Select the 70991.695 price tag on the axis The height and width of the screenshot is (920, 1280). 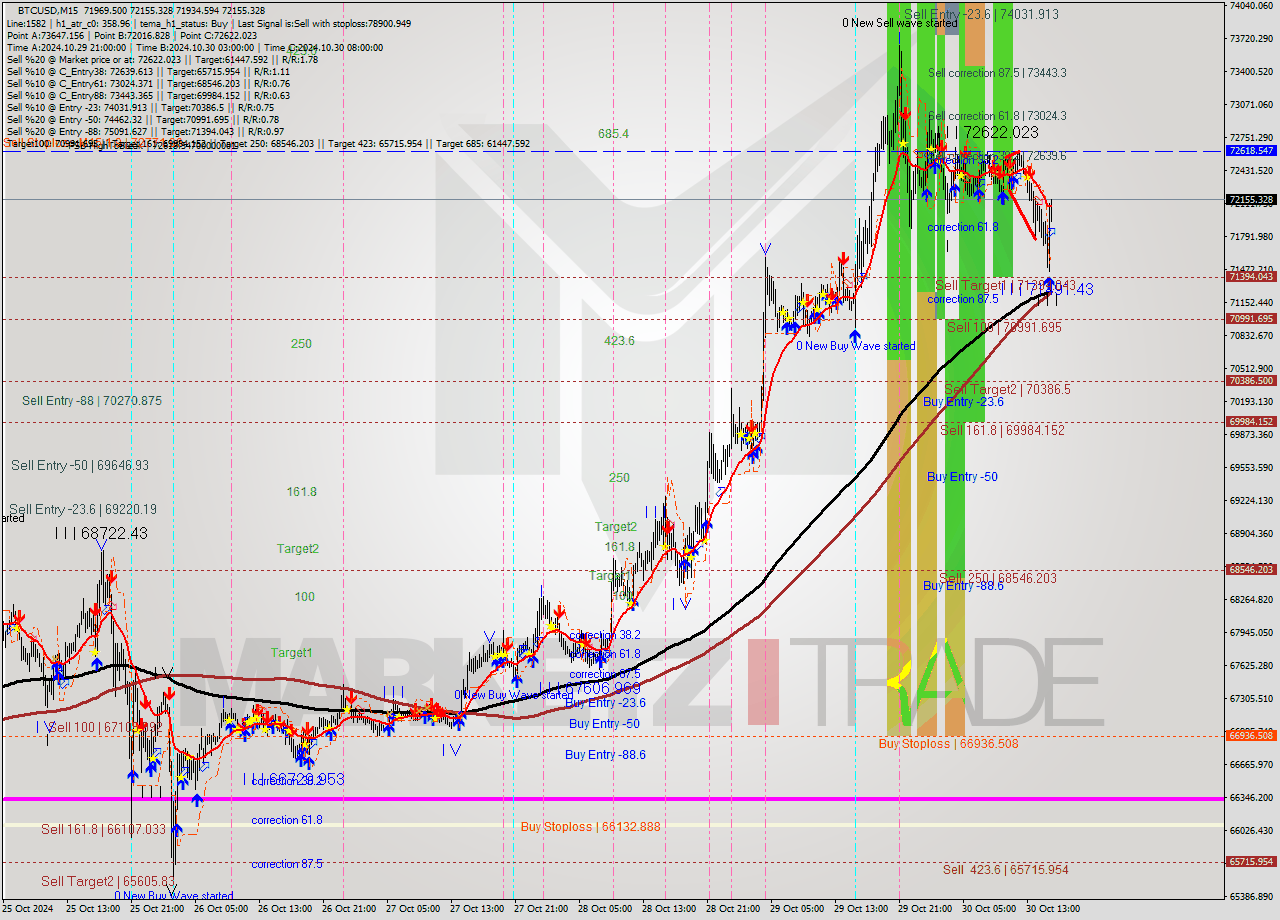(x=1250, y=319)
